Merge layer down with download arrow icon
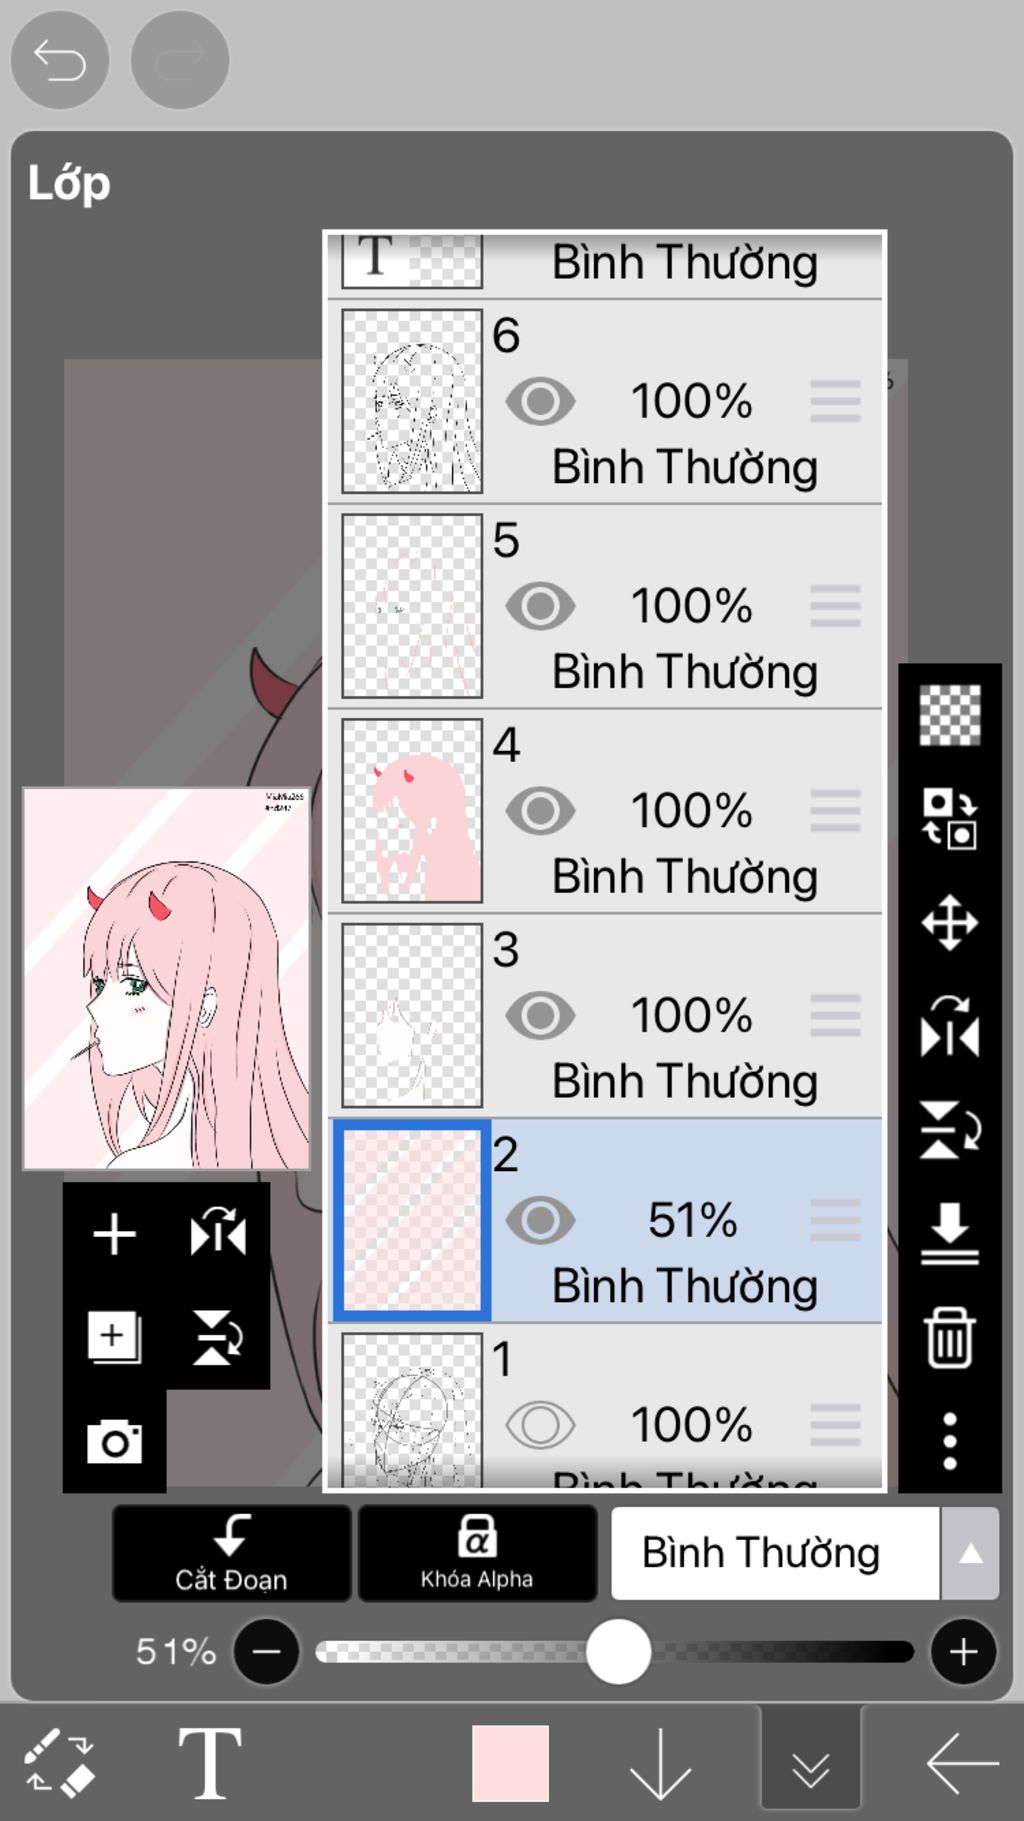Viewport: 1024px width, 1821px height. click(949, 1233)
